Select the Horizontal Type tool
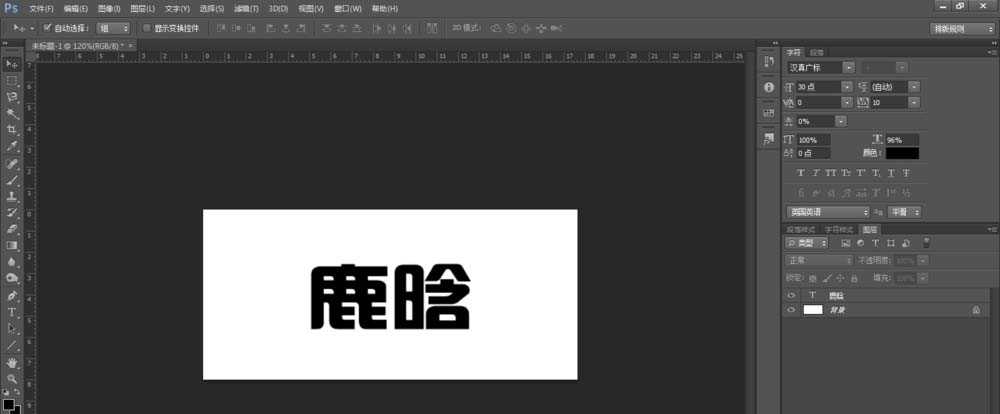The image size is (1000, 414). pyautogui.click(x=13, y=312)
